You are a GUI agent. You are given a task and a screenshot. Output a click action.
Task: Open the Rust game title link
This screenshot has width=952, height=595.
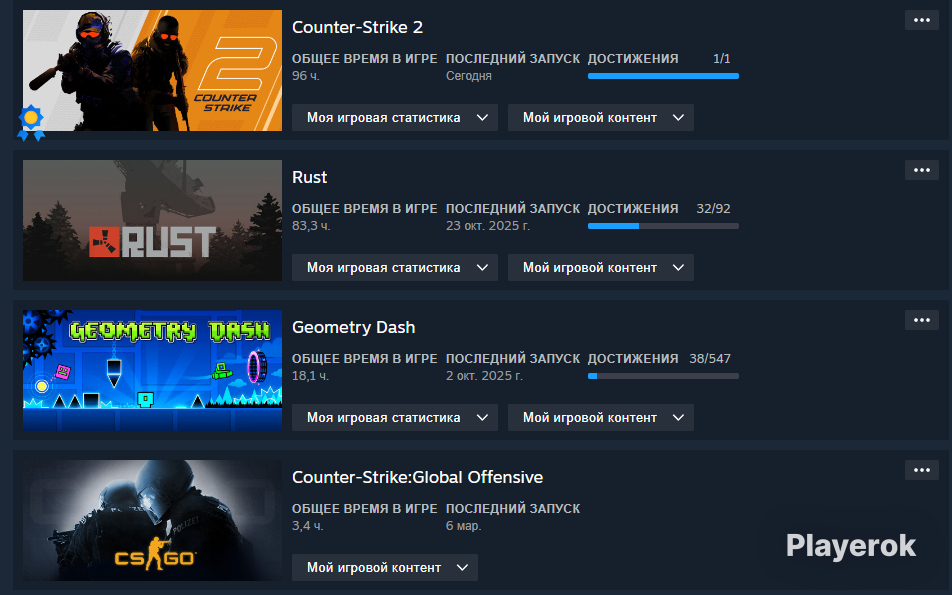310,177
